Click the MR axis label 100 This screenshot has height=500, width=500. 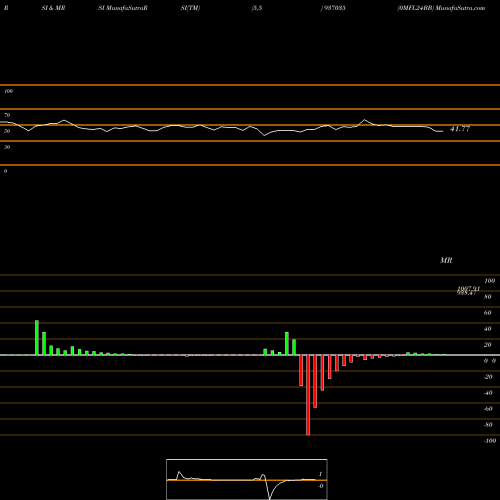click(x=489, y=281)
